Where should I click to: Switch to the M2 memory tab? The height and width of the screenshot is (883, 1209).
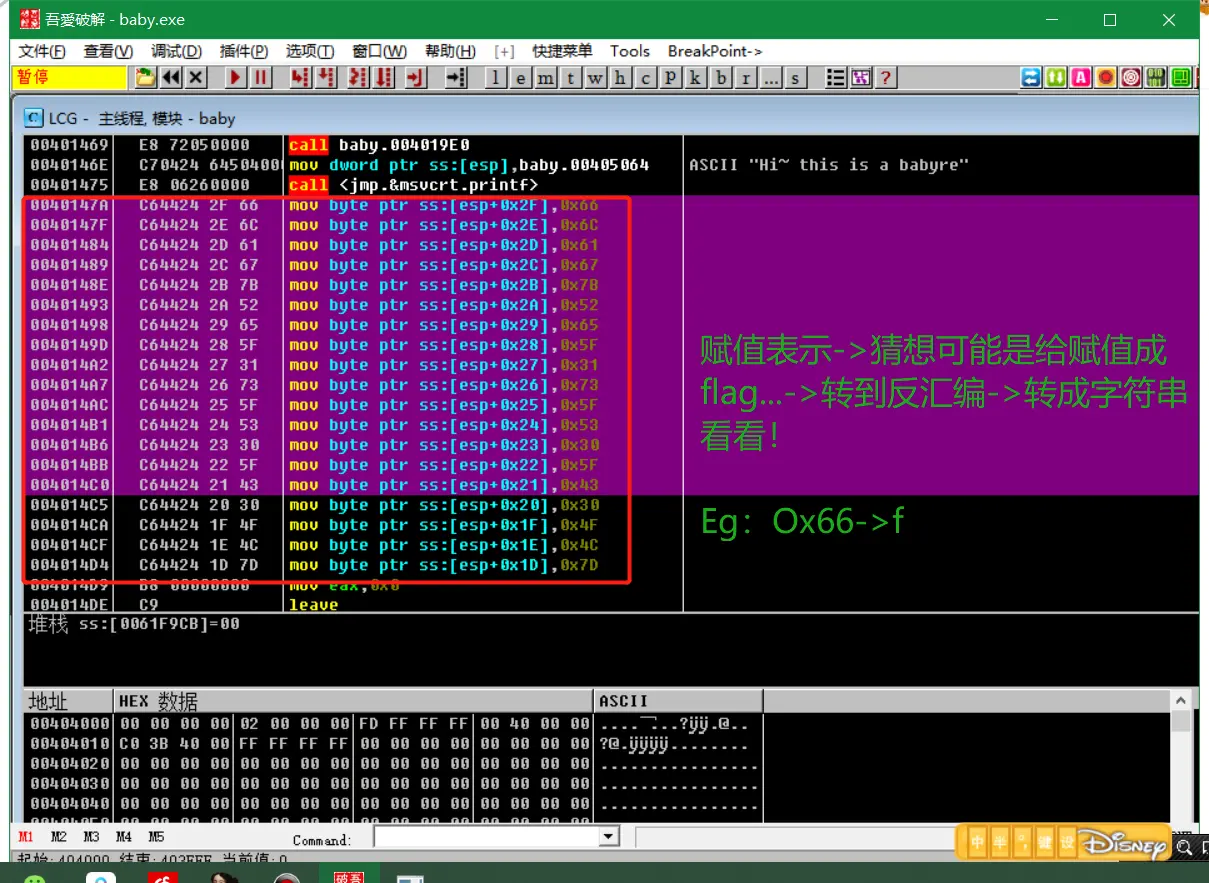pyautogui.click(x=59, y=837)
